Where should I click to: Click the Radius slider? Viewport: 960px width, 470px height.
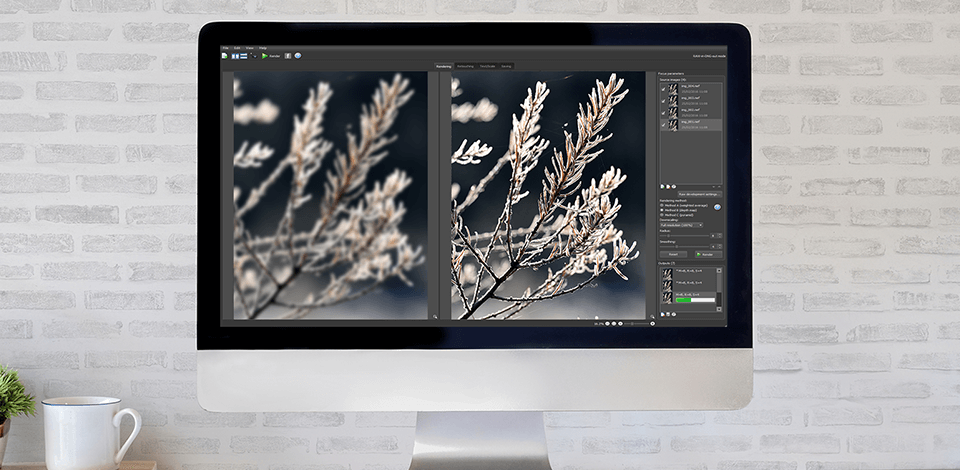[684, 236]
